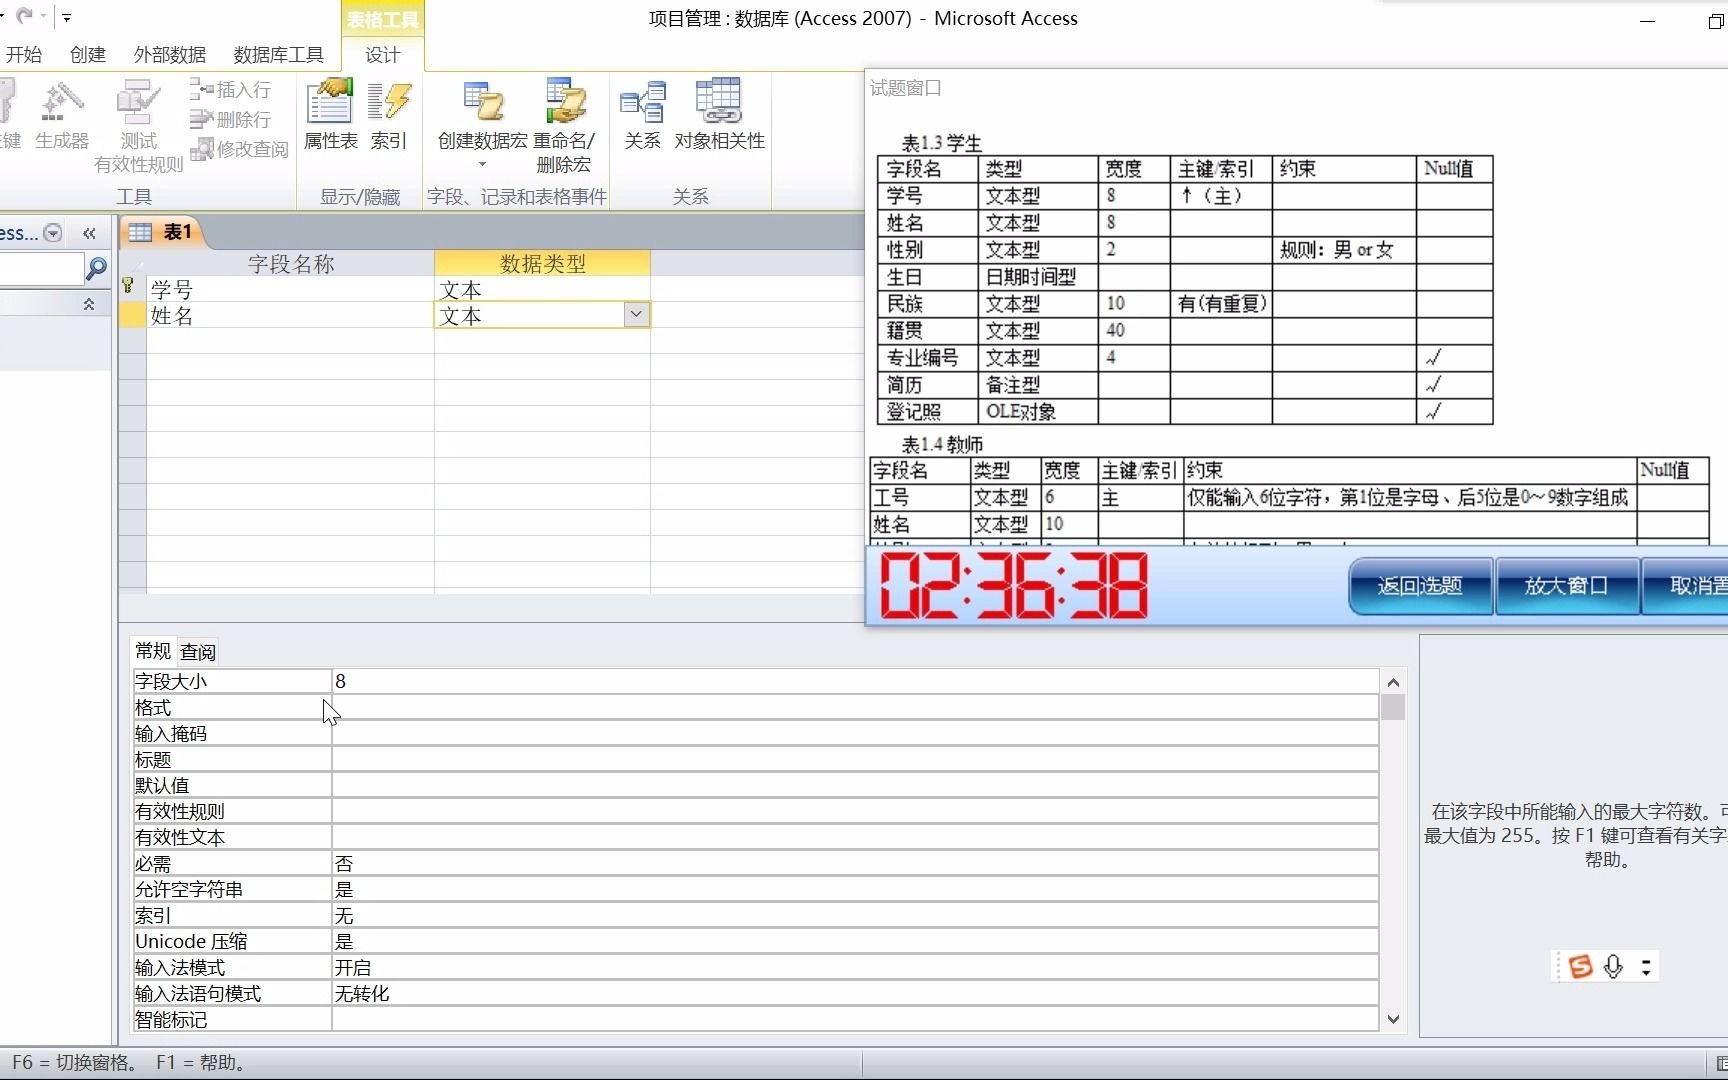The height and width of the screenshot is (1080, 1728).
Task: Click Rename/Delete Macro (重命名/删除宏)
Action: [x=564, y=126]
